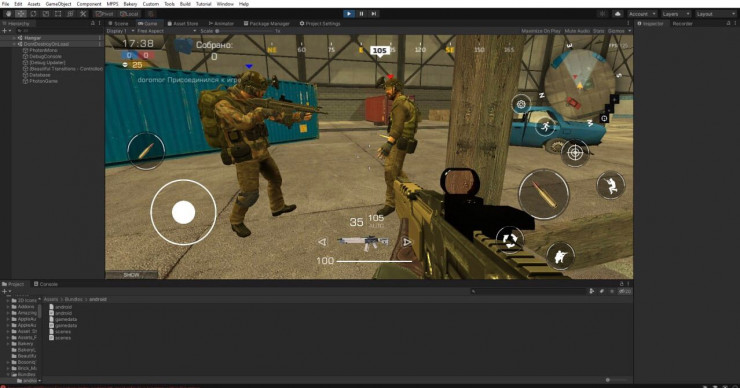Tap the in-game aim crosshair icon
The image size is (740, 388).
tap(574, 152)
